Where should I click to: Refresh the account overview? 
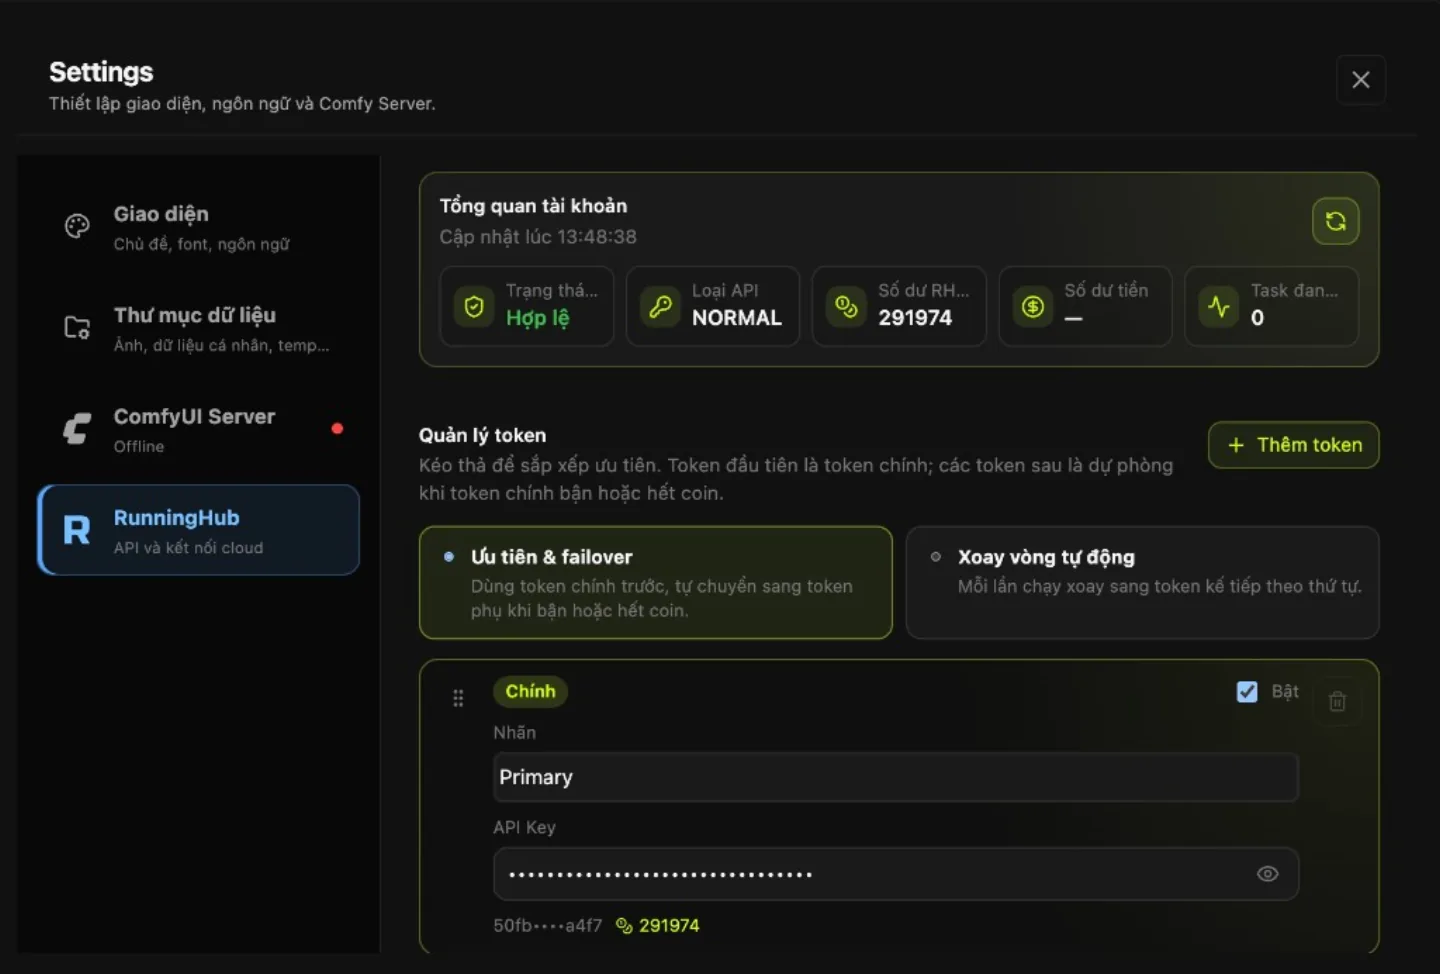(x=1335, y=221)
